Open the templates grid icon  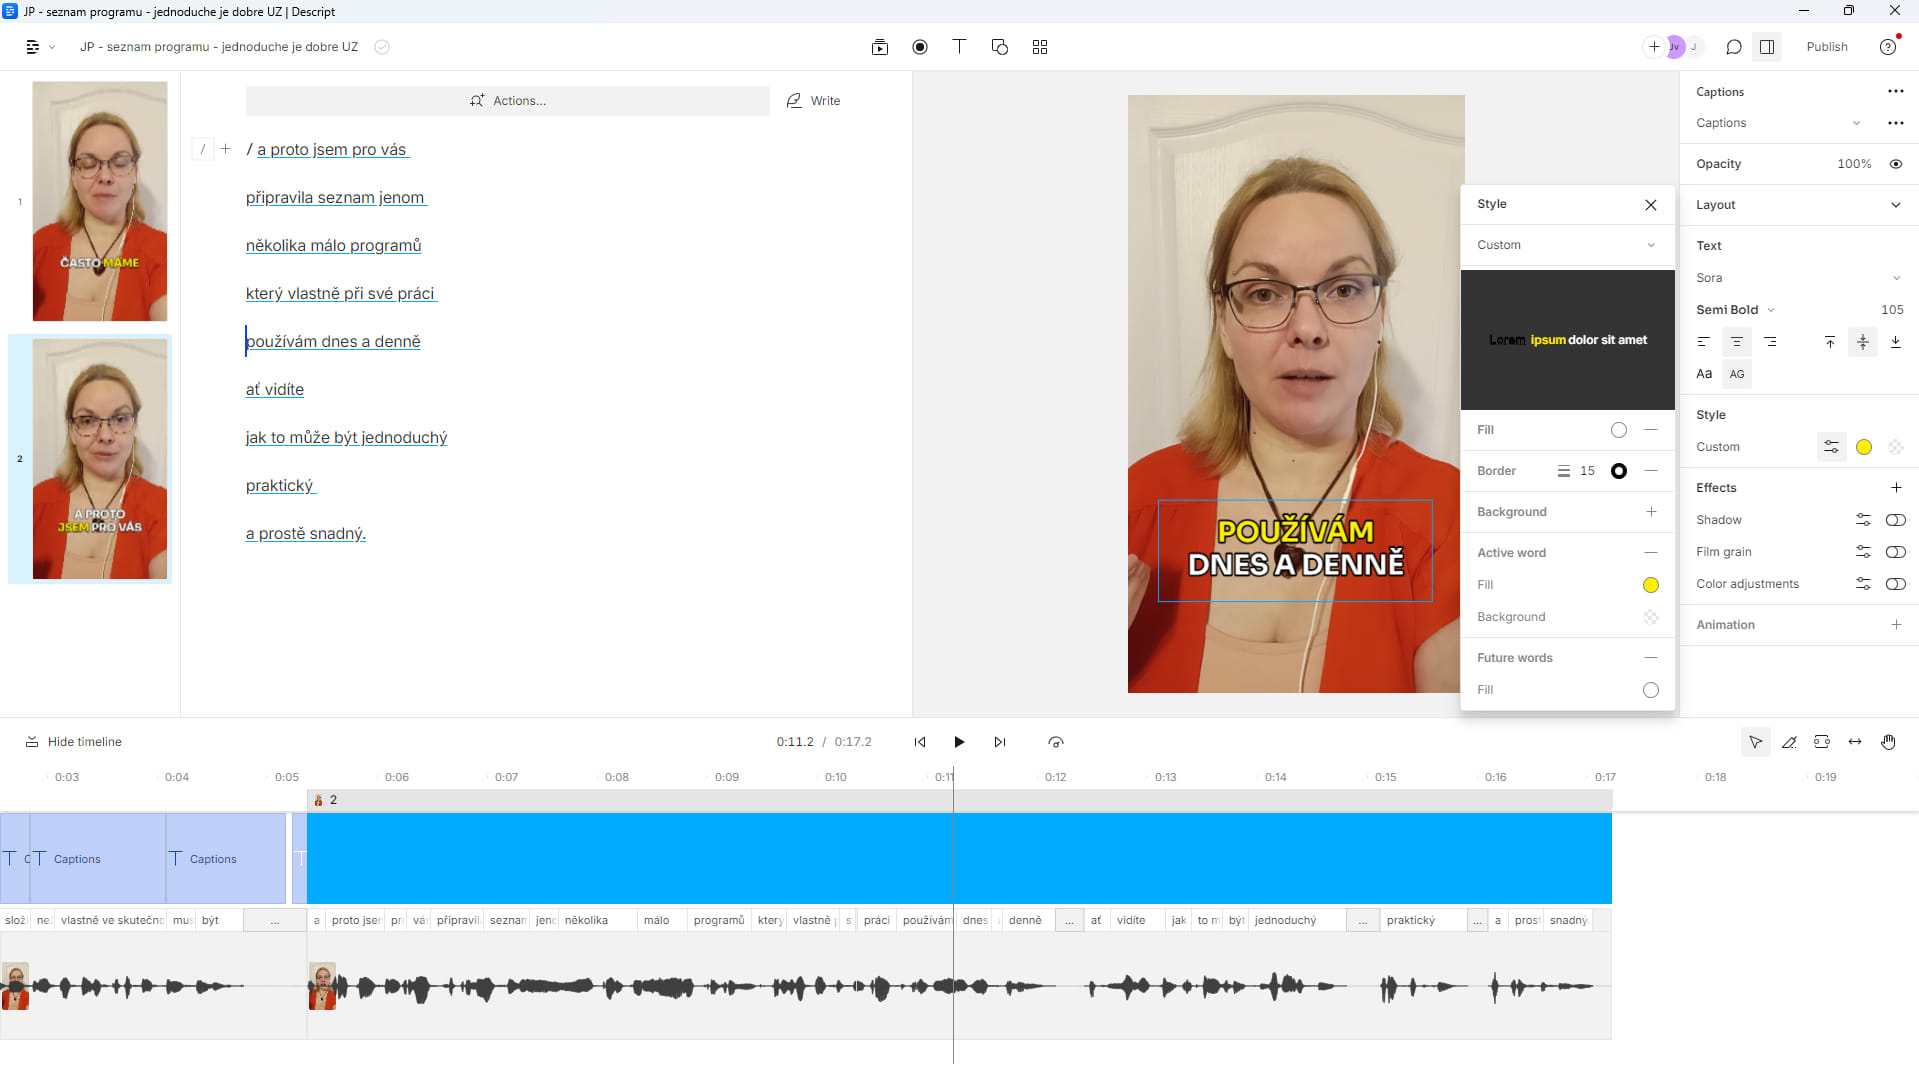click(1040, 47)
